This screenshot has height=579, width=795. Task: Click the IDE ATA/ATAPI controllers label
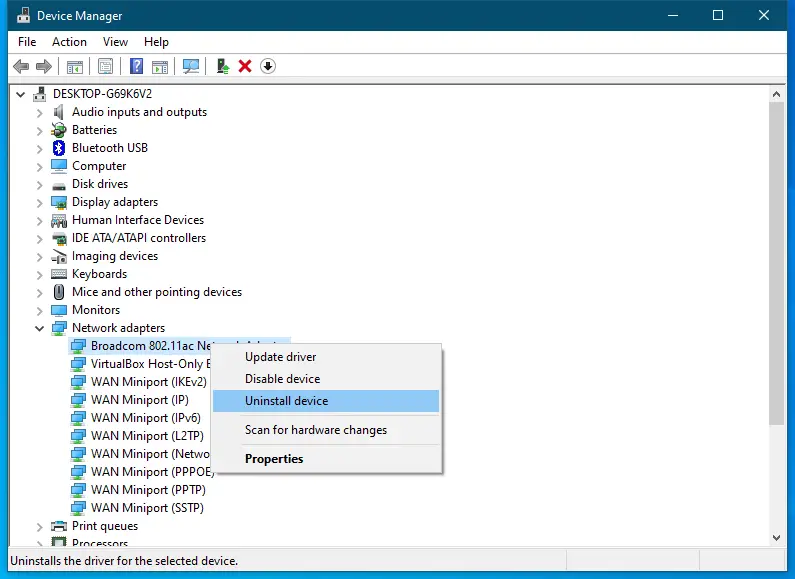[139, 238]
